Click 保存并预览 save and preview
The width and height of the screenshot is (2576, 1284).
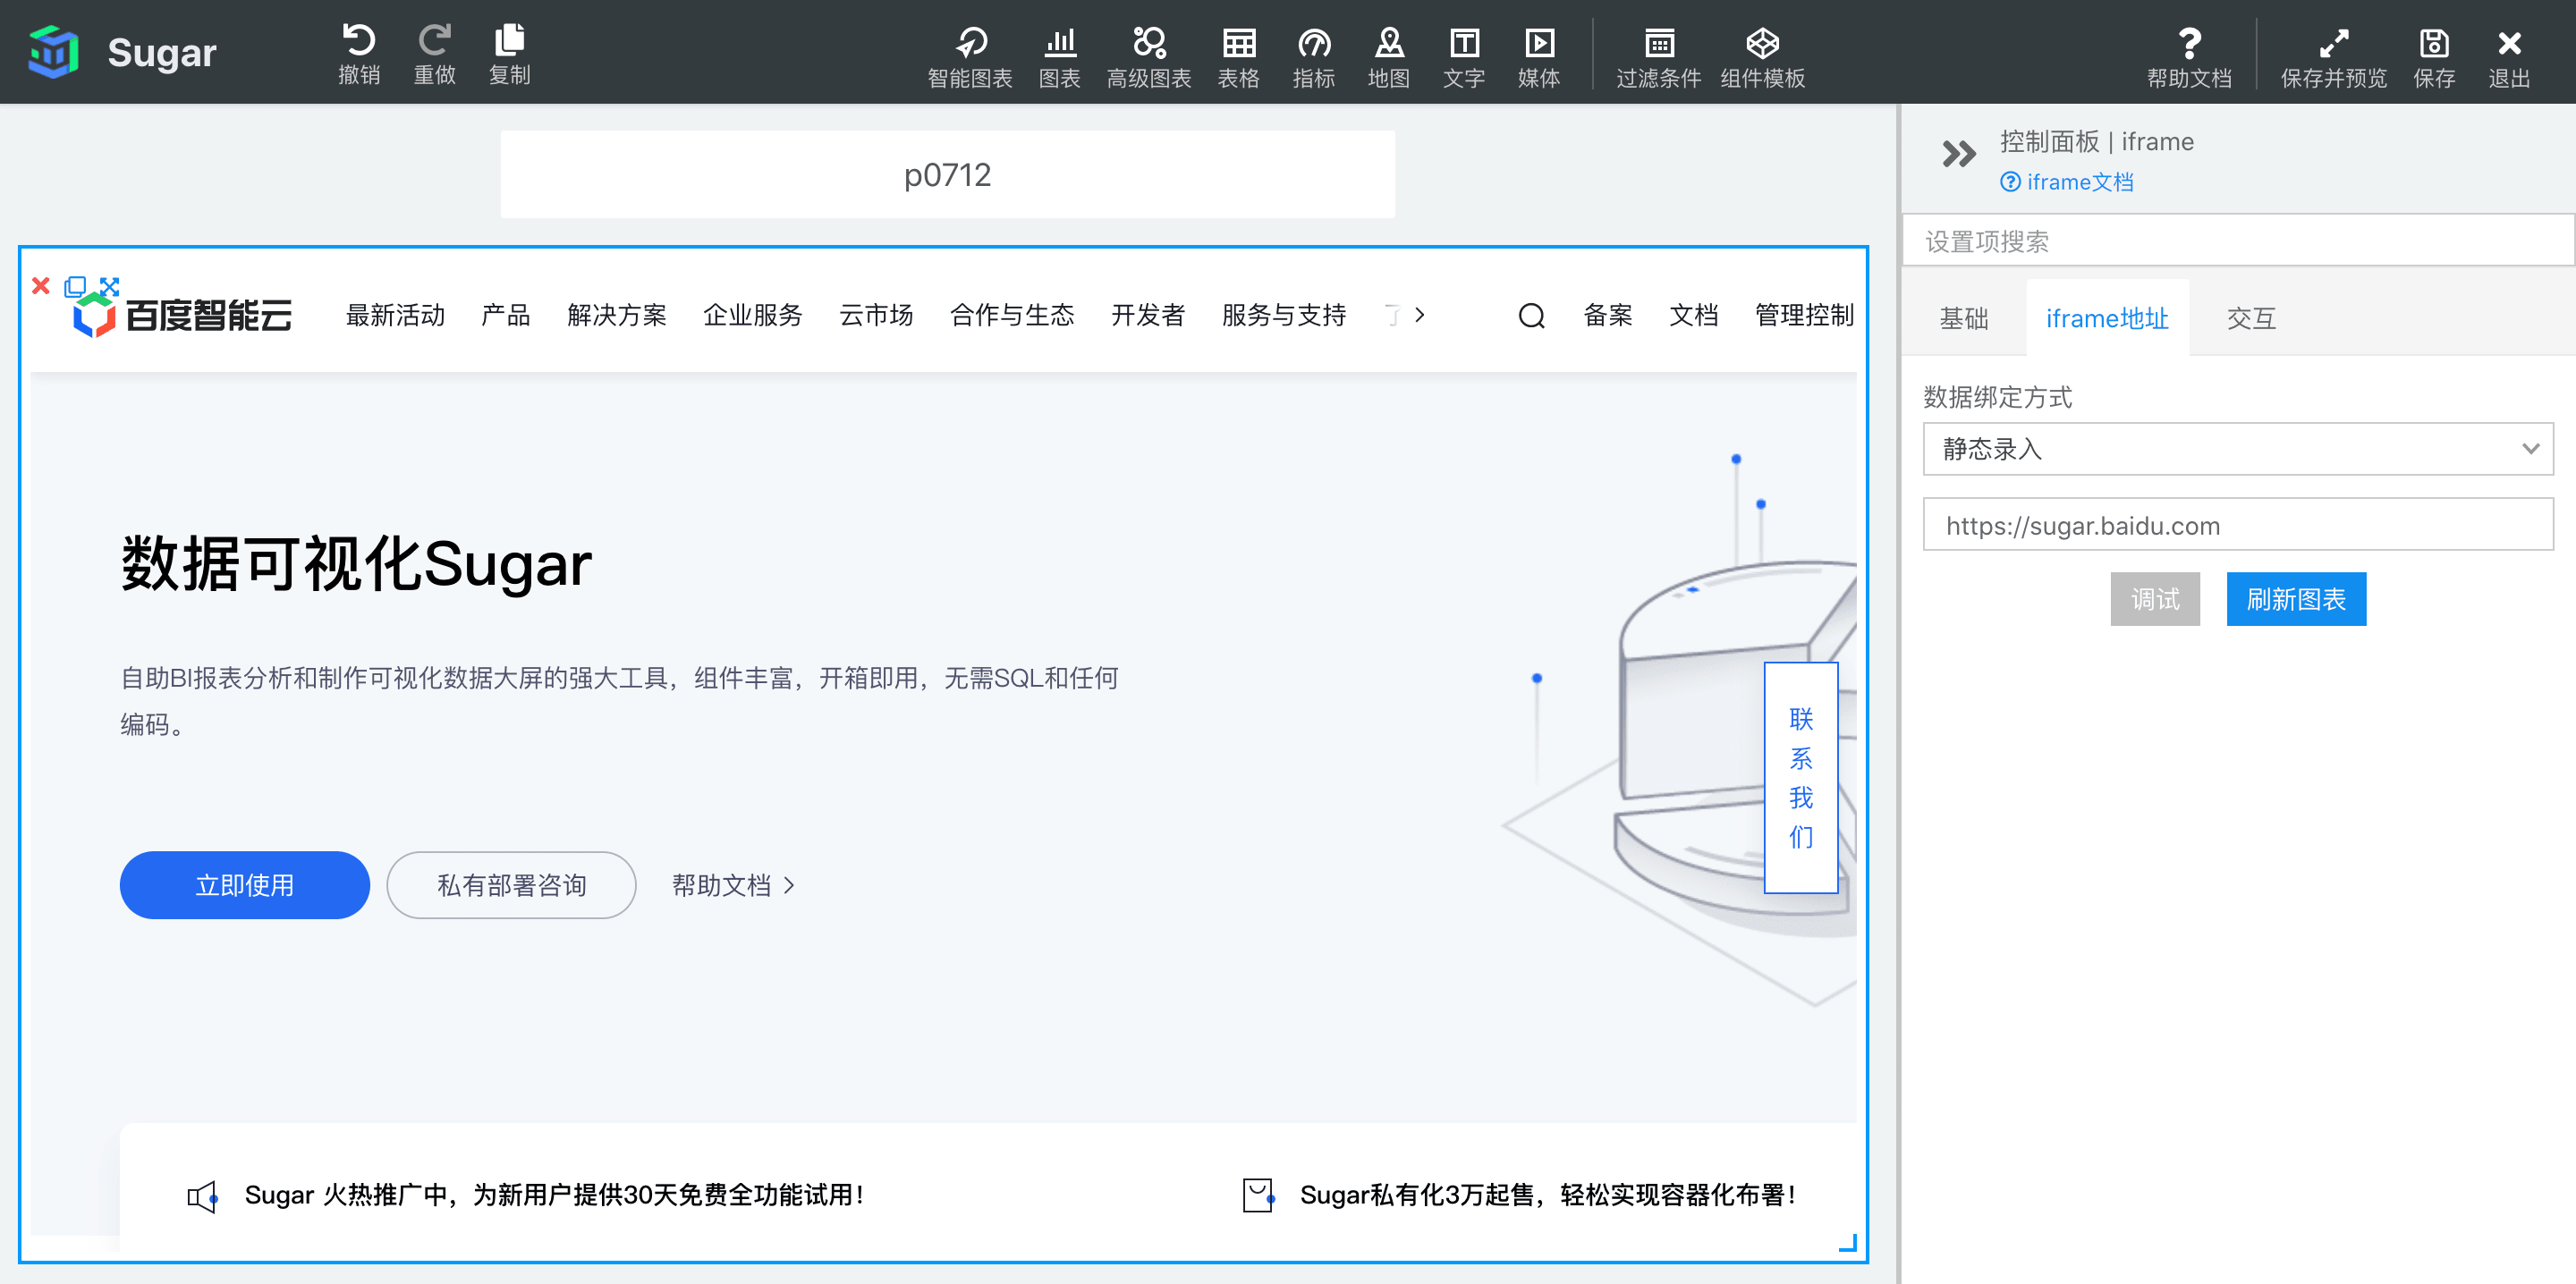tap(2333, 56)
